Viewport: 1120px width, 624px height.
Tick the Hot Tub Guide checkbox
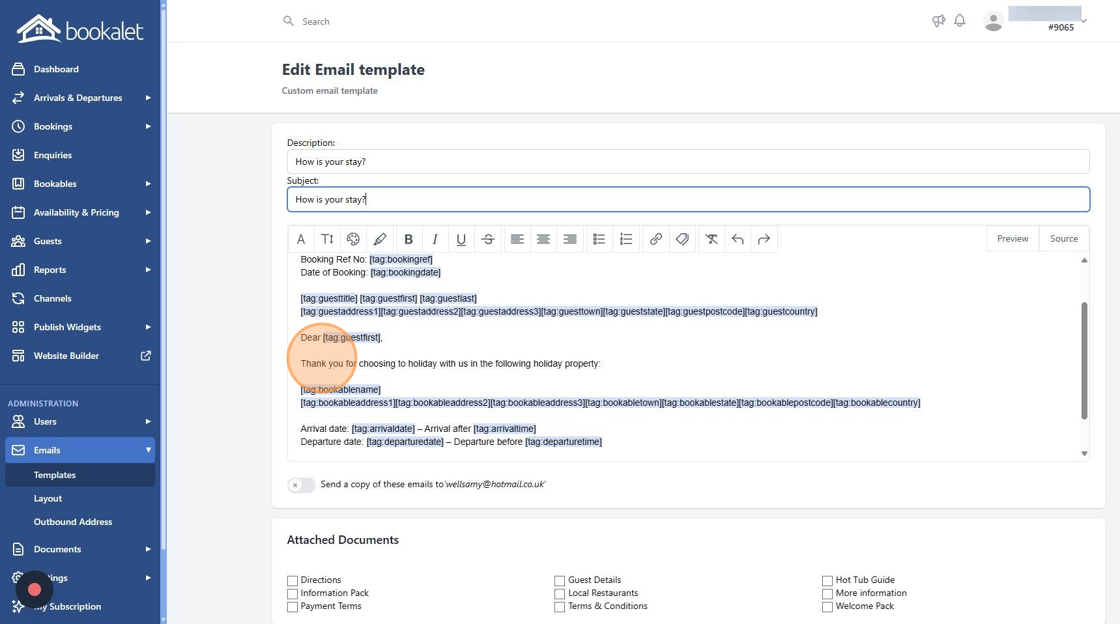(827, 580)
